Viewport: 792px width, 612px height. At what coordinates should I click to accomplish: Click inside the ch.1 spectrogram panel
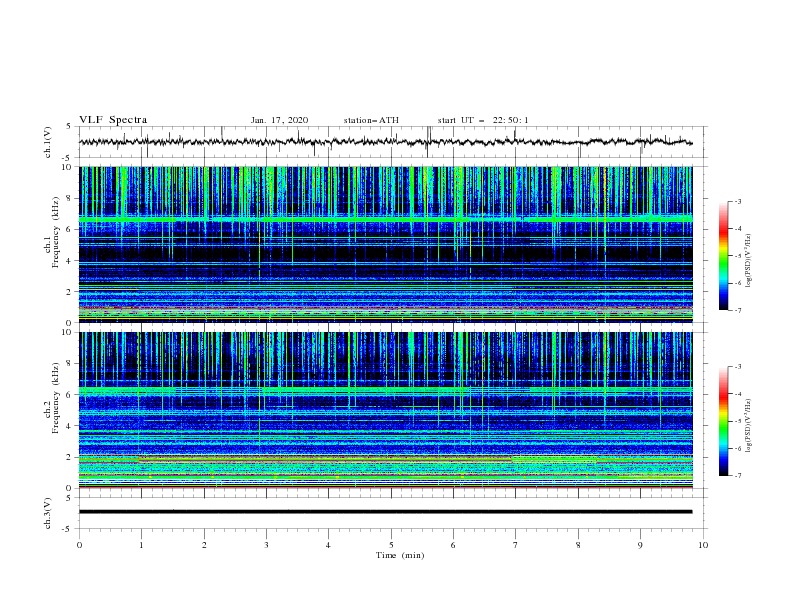tap(385, 244)
